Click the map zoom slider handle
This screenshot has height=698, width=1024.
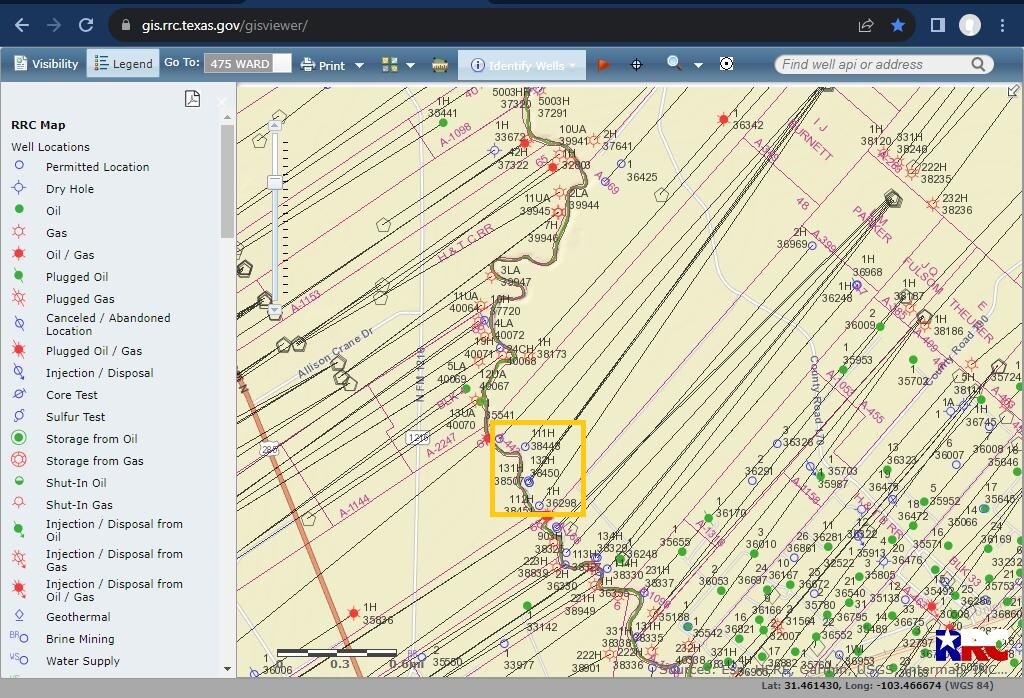[x=274, y=181]
